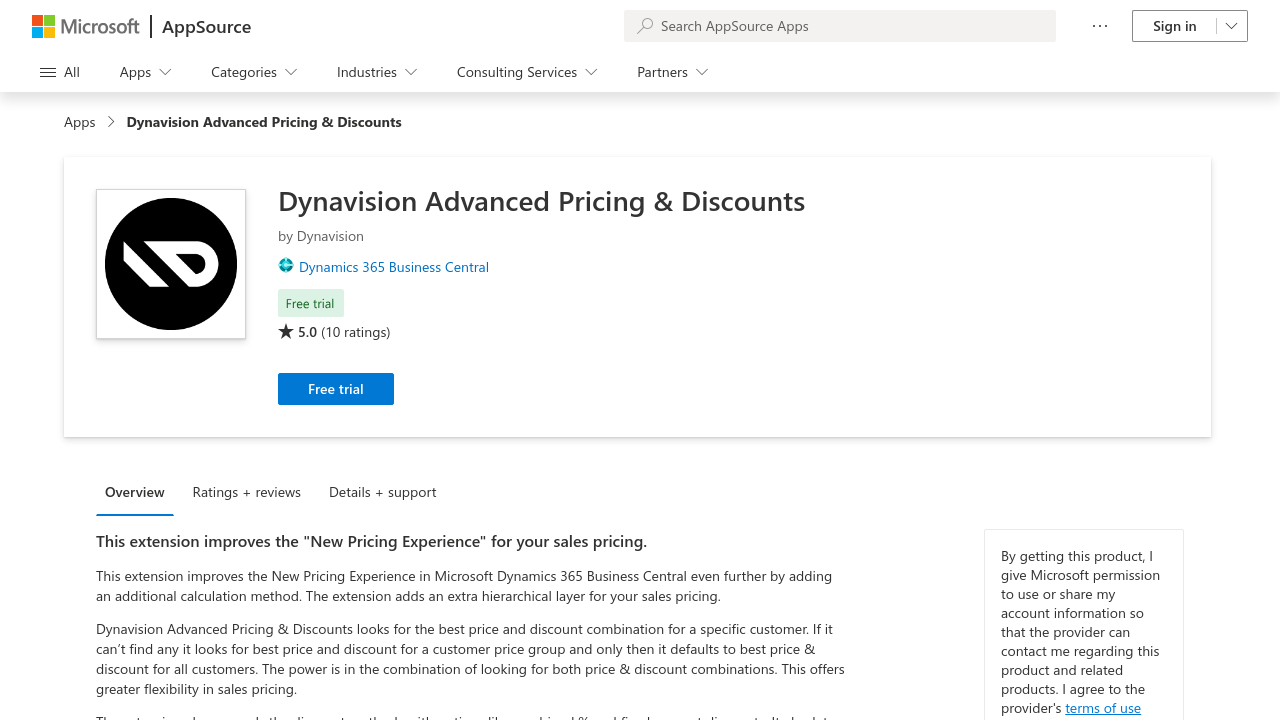Expand the Apps dropdown menu
The width and height of the screenshot is (1280, 720).
point(146,72)
